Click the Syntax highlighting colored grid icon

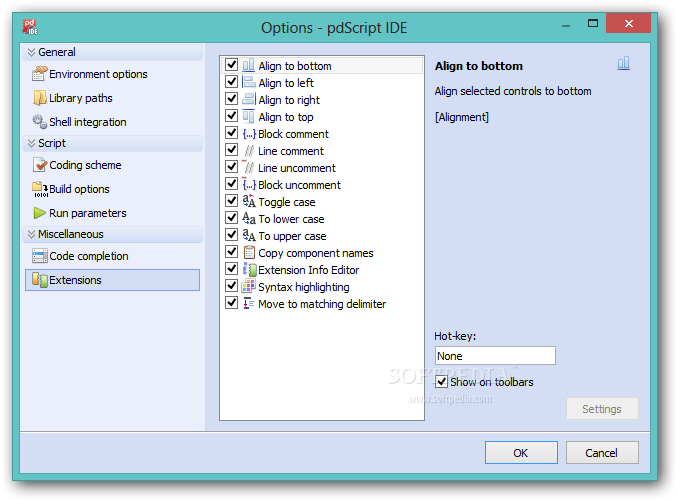click(x=249, y=286)
